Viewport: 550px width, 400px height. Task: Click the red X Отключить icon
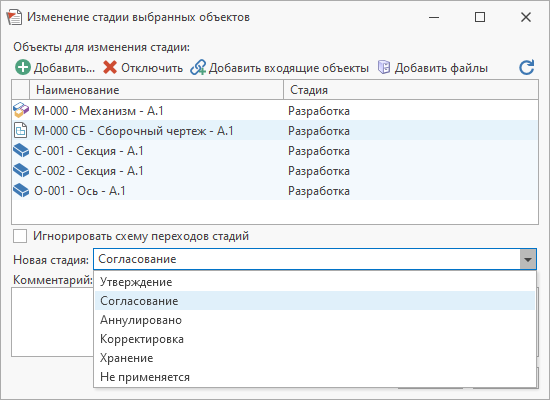pyautogui.click(x=110, y=67)
